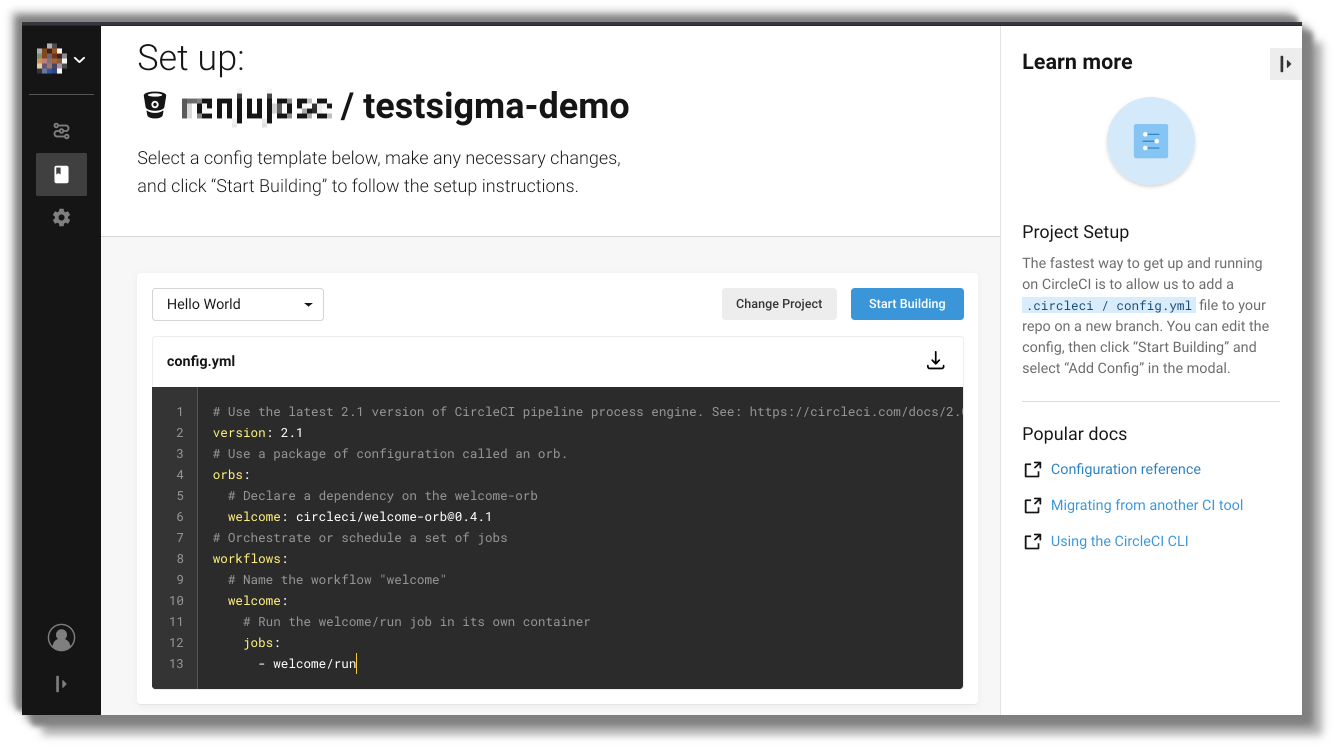Click the 'workflows:' line in editor
The width and height of the screenshot is (1334, 747).
(250, 559)
